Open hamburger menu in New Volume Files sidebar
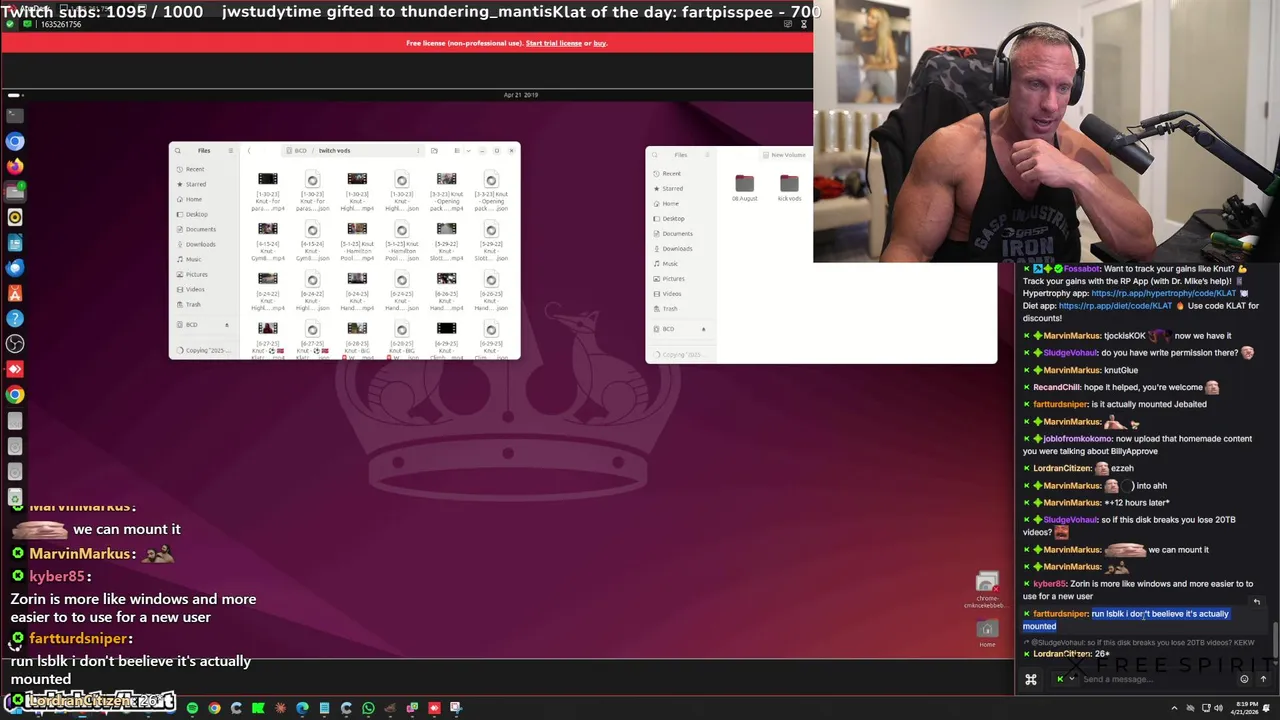Image resolution: width=1280 pixels, height=720 pixels. click(707, 155)
